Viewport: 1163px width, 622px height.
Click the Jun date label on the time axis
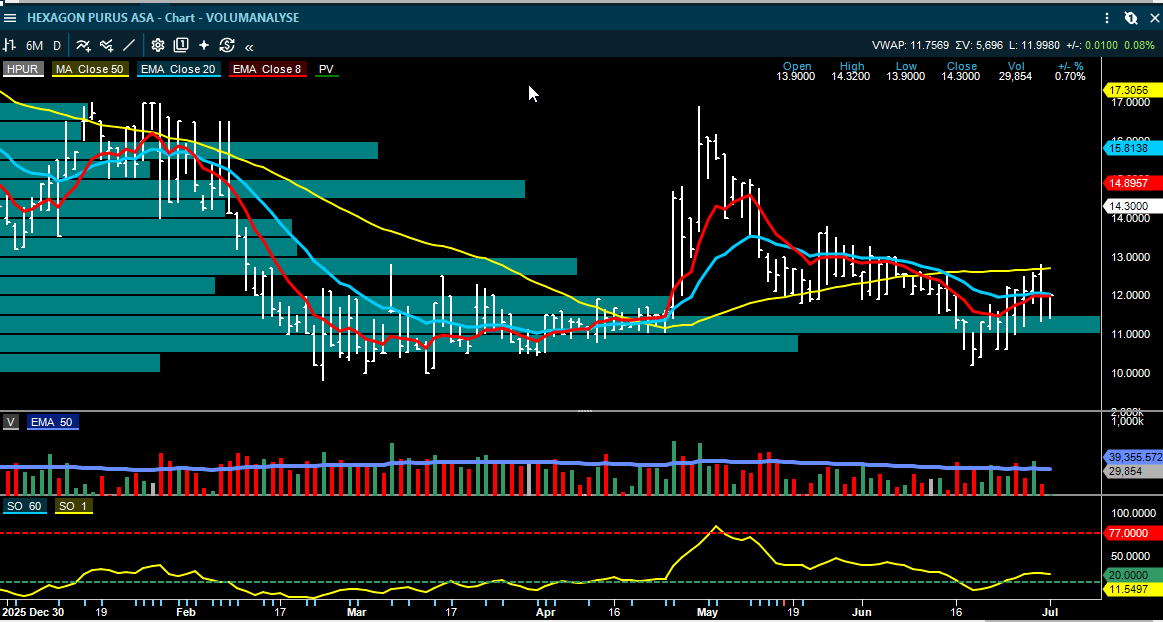[863, 613]
